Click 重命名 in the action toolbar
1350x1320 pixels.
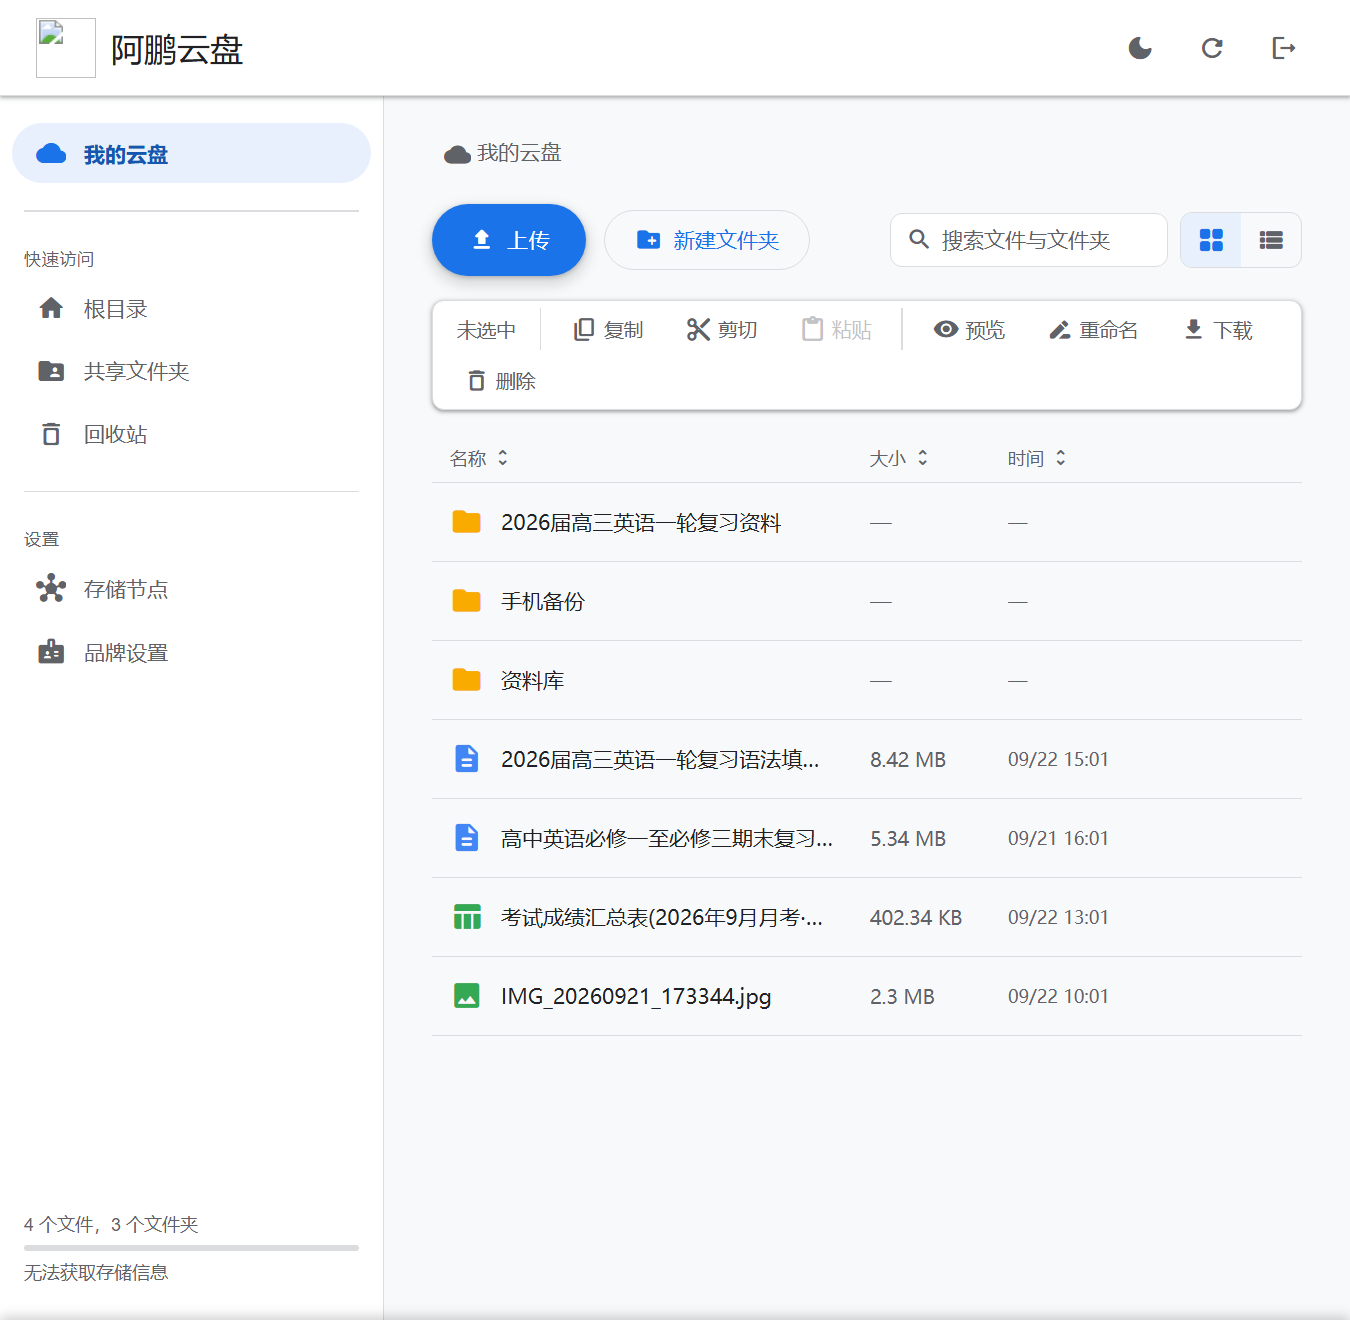point(1093,330)
